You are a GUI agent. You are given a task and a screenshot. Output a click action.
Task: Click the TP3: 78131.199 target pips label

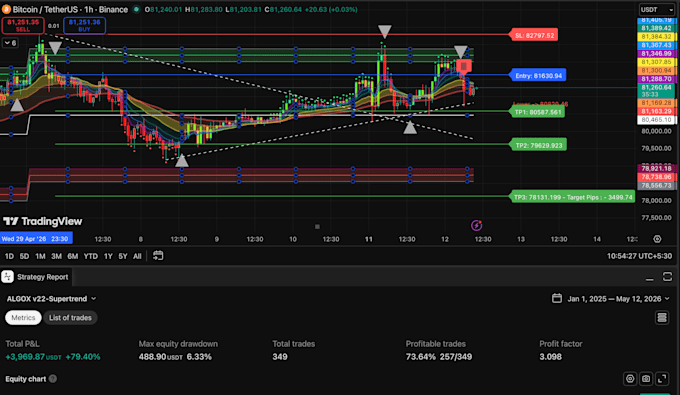pyautogui.click(x=573, y=197)
